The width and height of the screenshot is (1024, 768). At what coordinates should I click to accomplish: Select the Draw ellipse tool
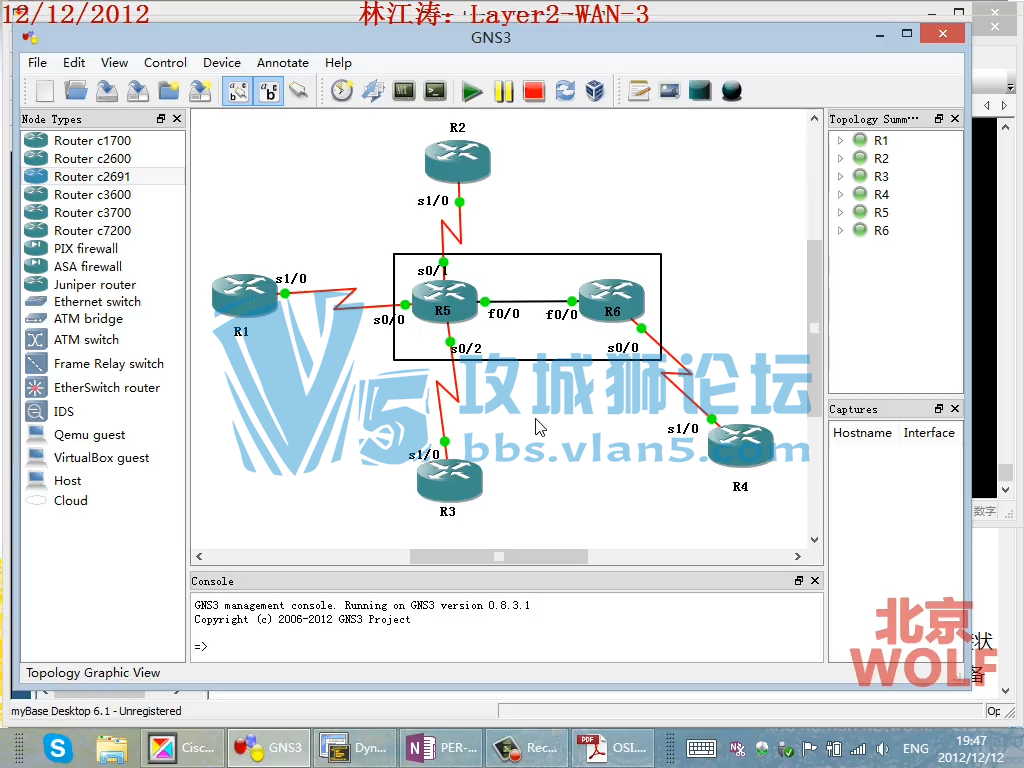point(732,92)
